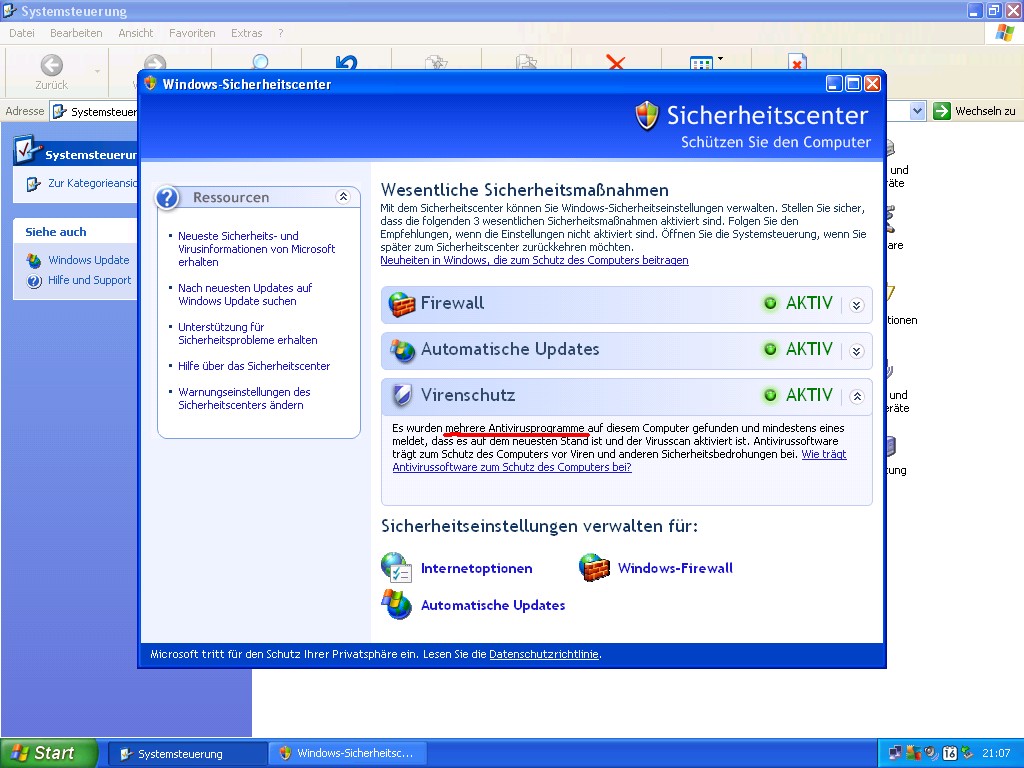Click the calendar 16 tray icon
The height and width of the screenshot is (768, 1024).
tap(950, 753)
